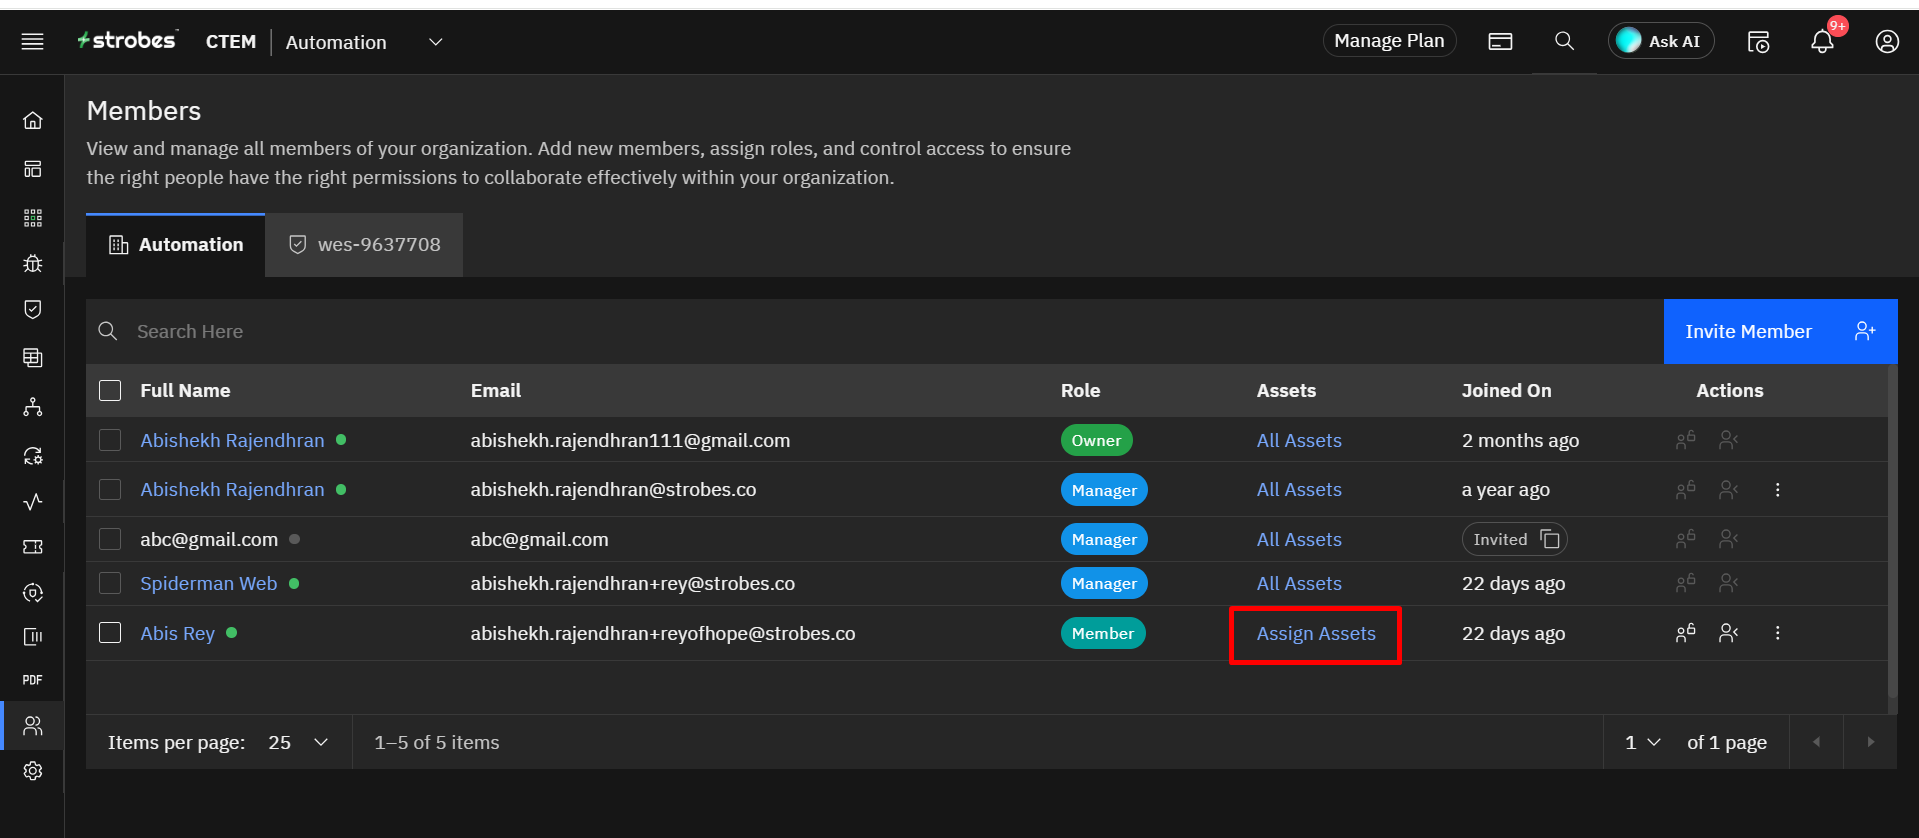The image size is (1919, 838).
Task: Click the Invite Member button
Action: [1779, 331]
